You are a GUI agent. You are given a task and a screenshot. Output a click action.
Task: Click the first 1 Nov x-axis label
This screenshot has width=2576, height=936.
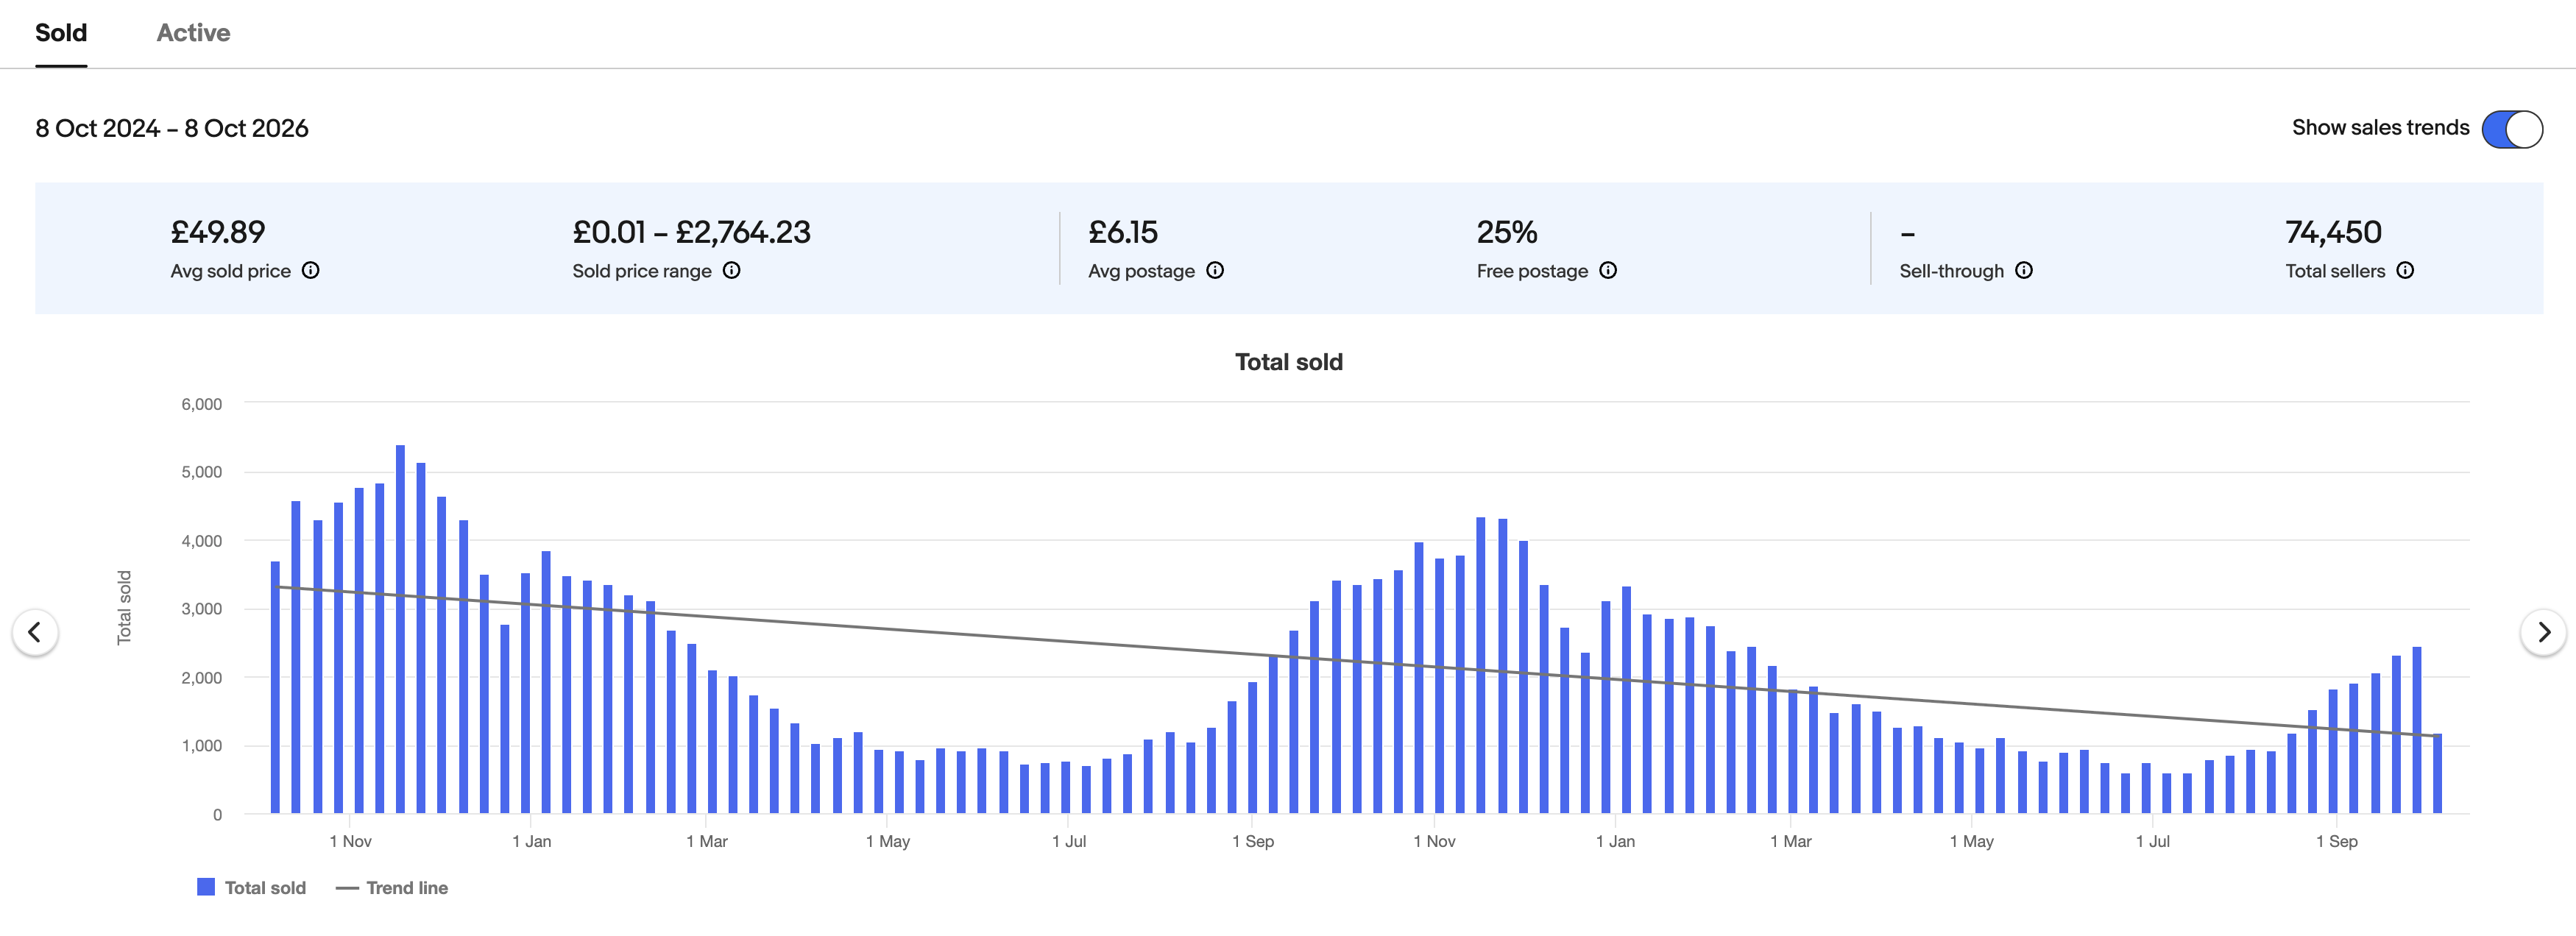tap(350, 841)
